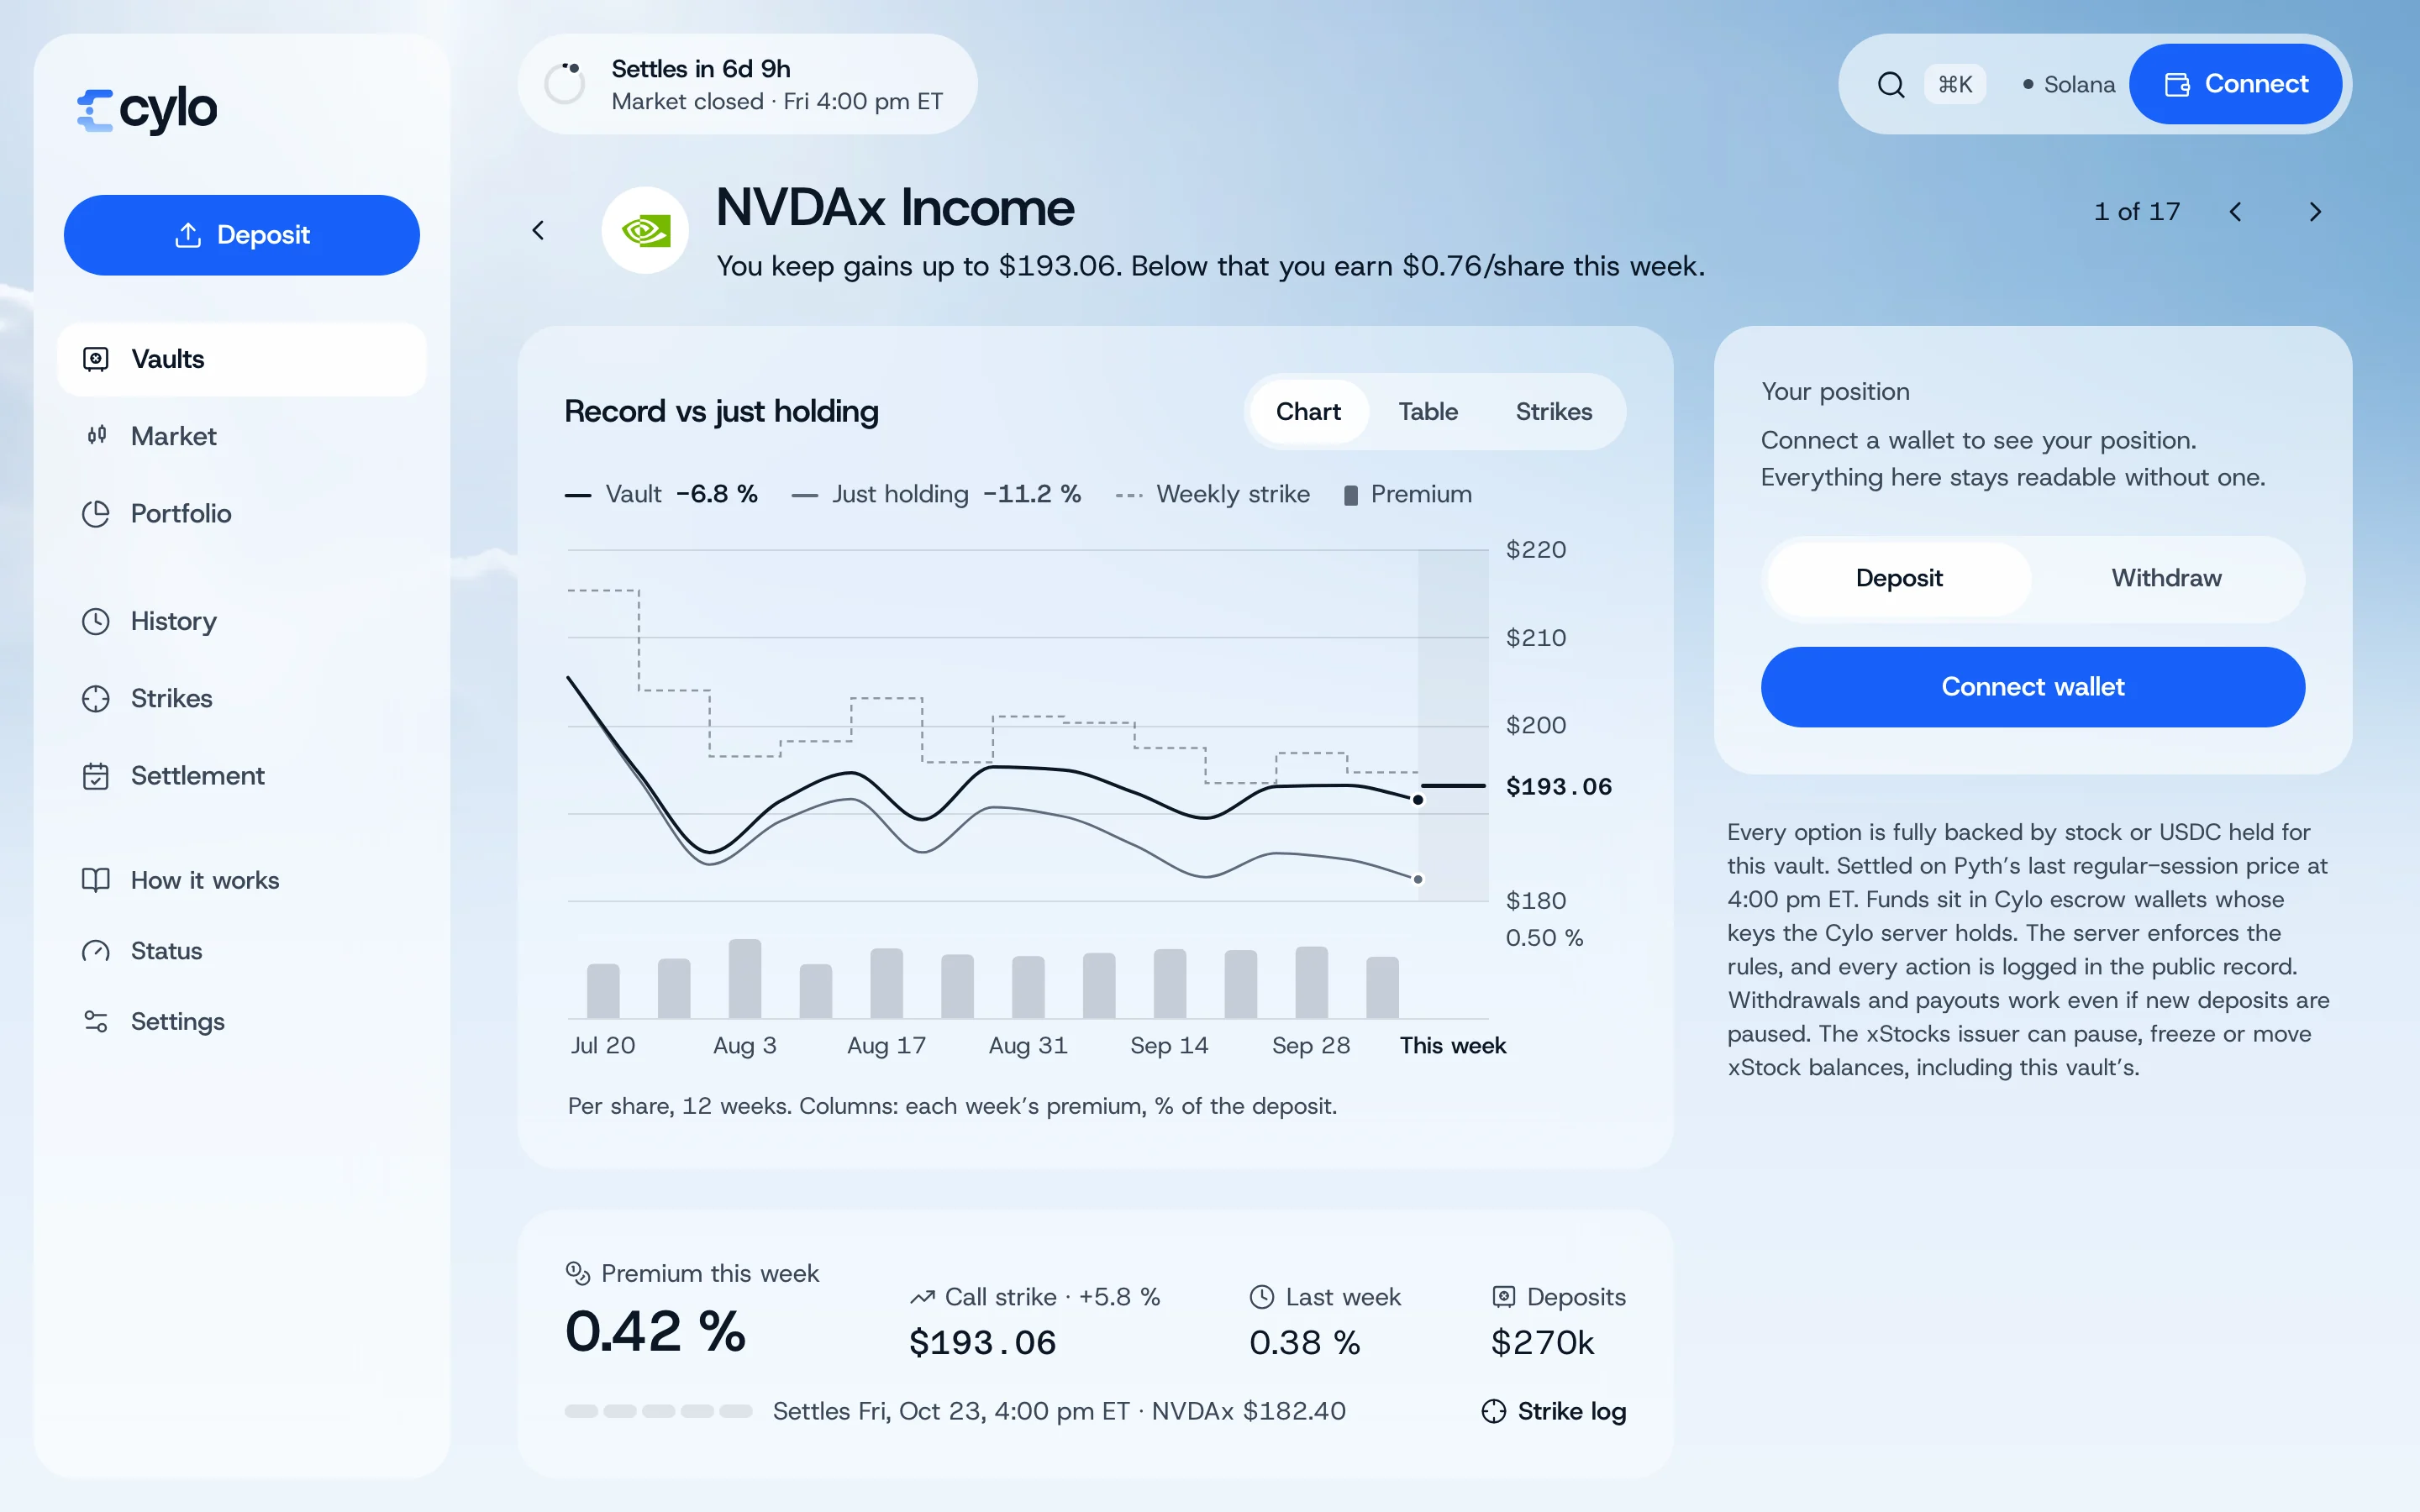Open Status in the sidebar

242,951
